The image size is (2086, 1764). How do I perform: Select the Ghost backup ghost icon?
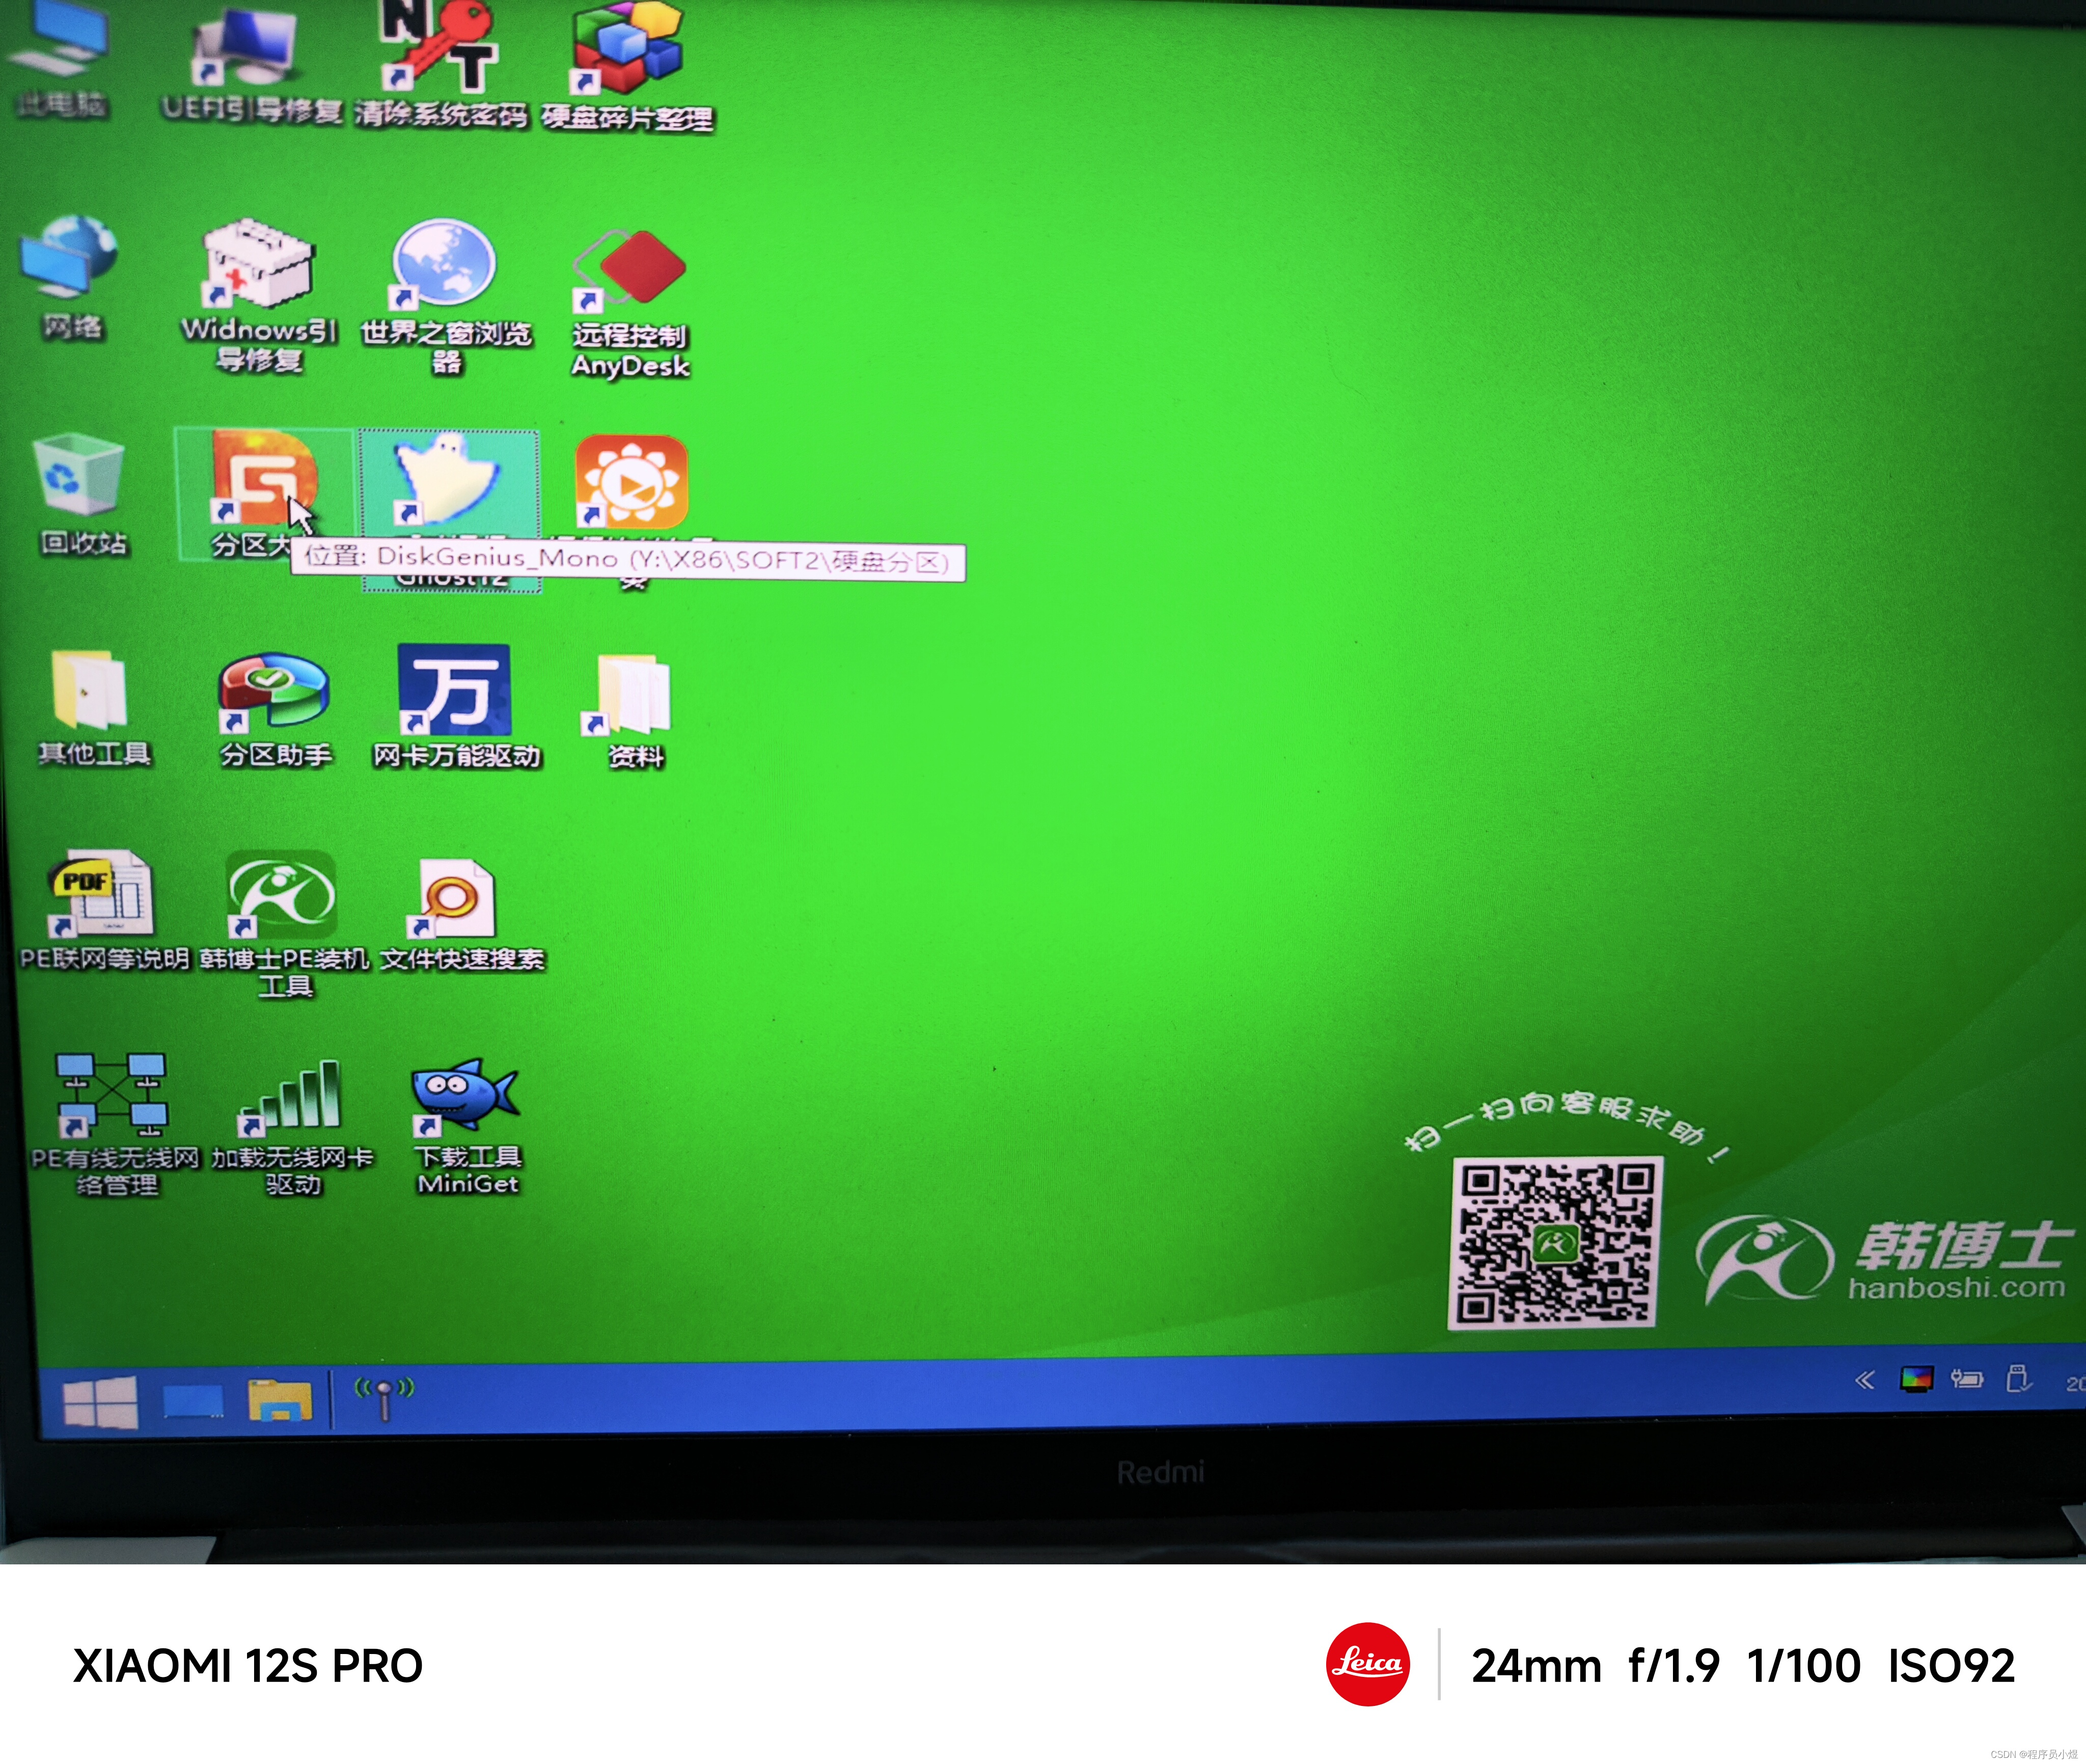(448, 480)
